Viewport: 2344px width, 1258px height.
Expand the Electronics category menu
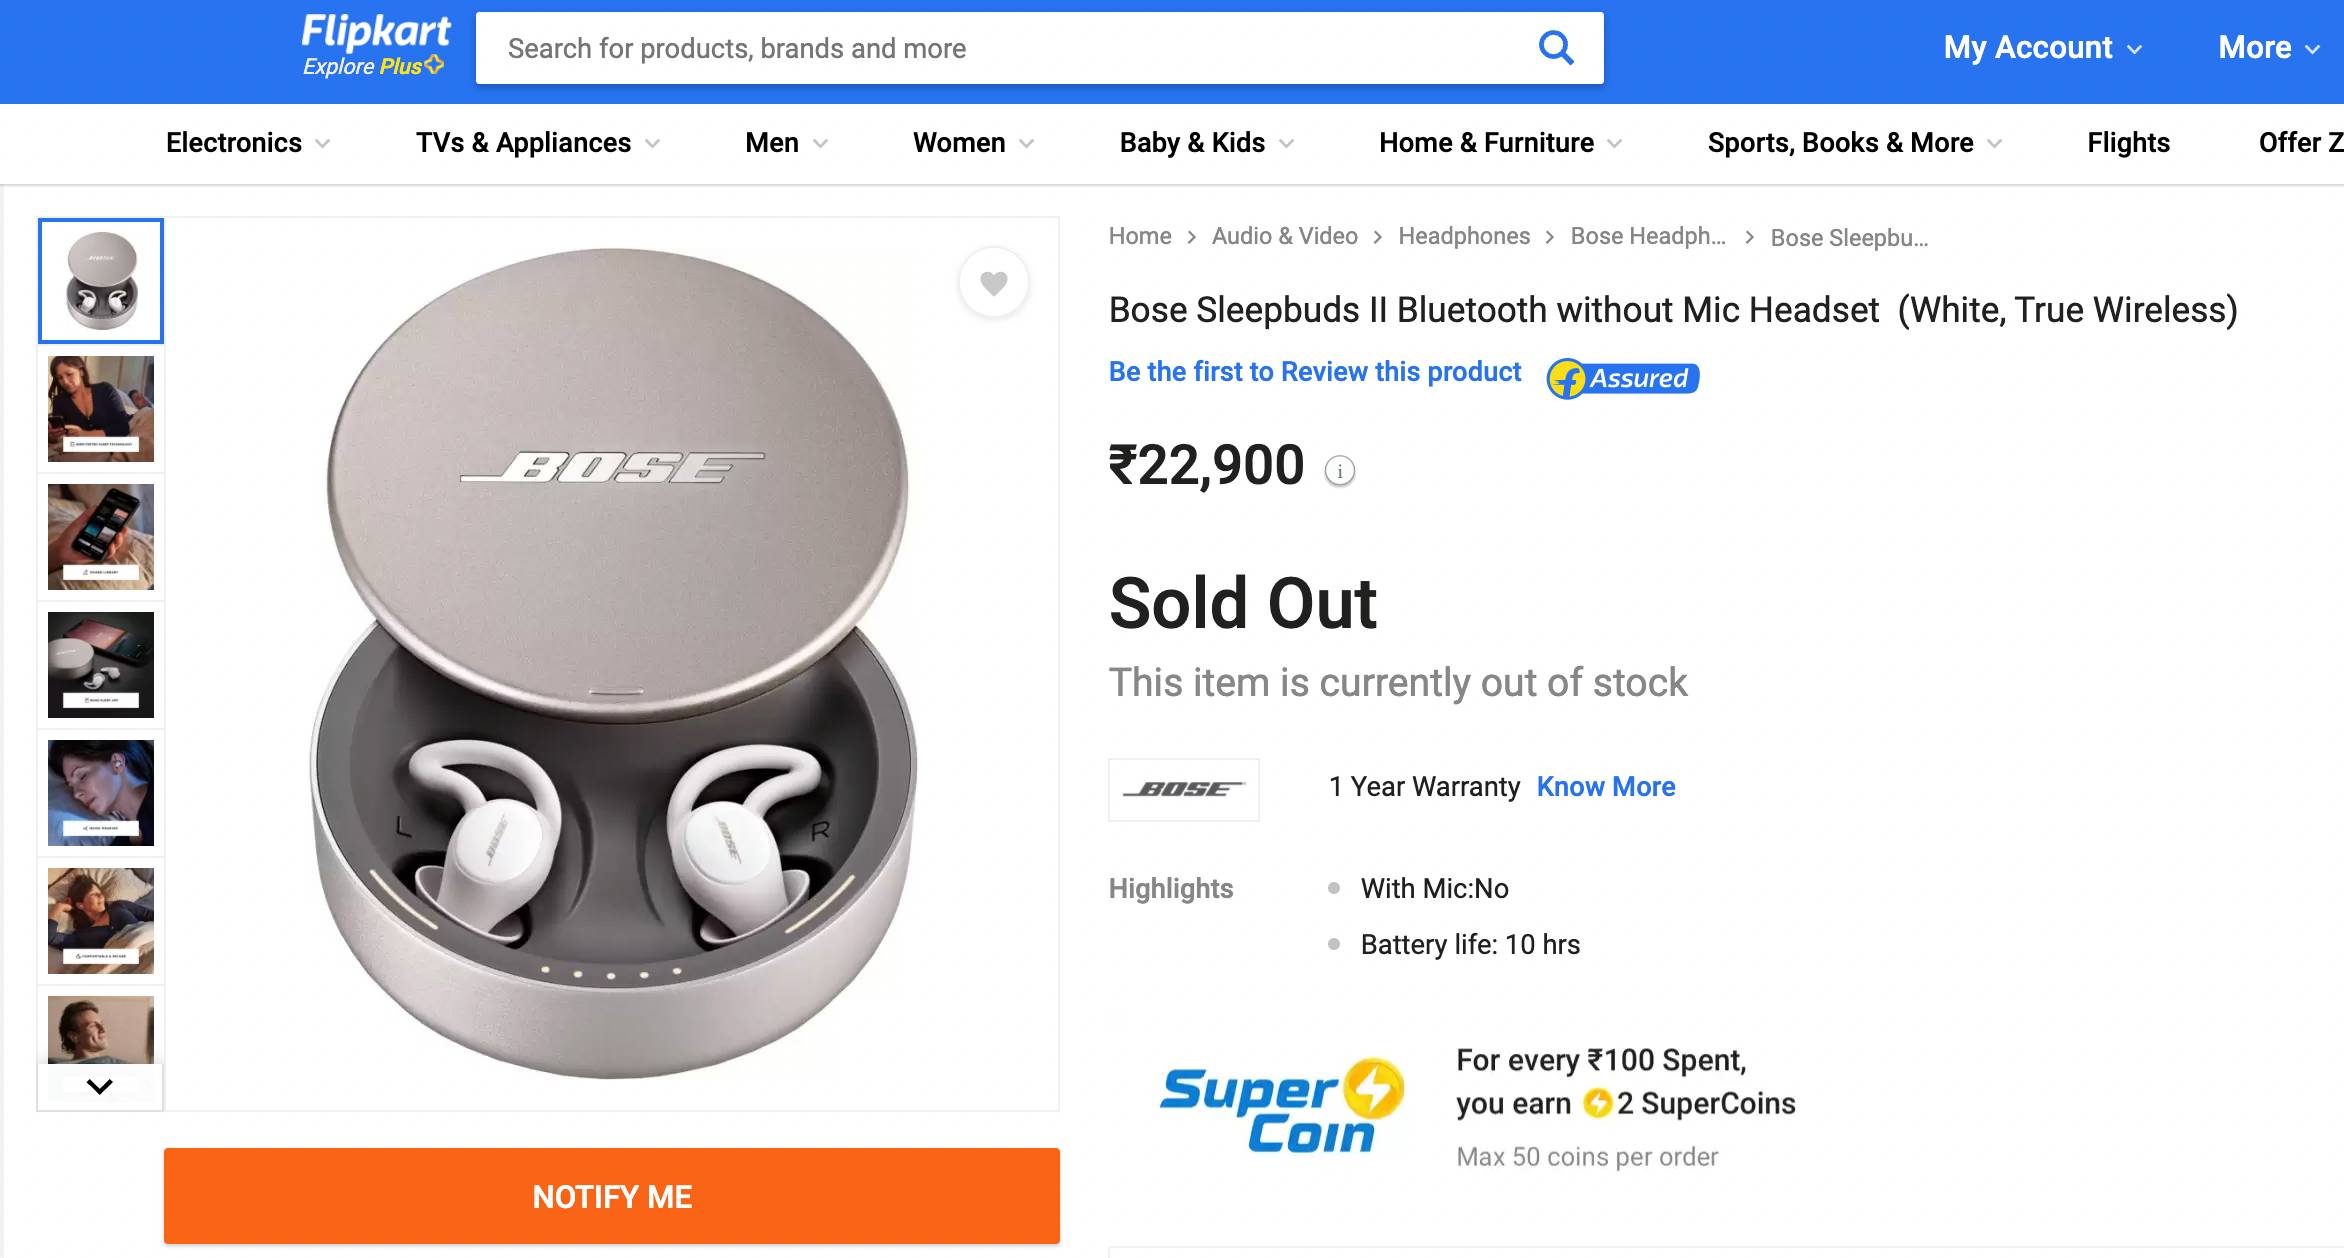247,143
